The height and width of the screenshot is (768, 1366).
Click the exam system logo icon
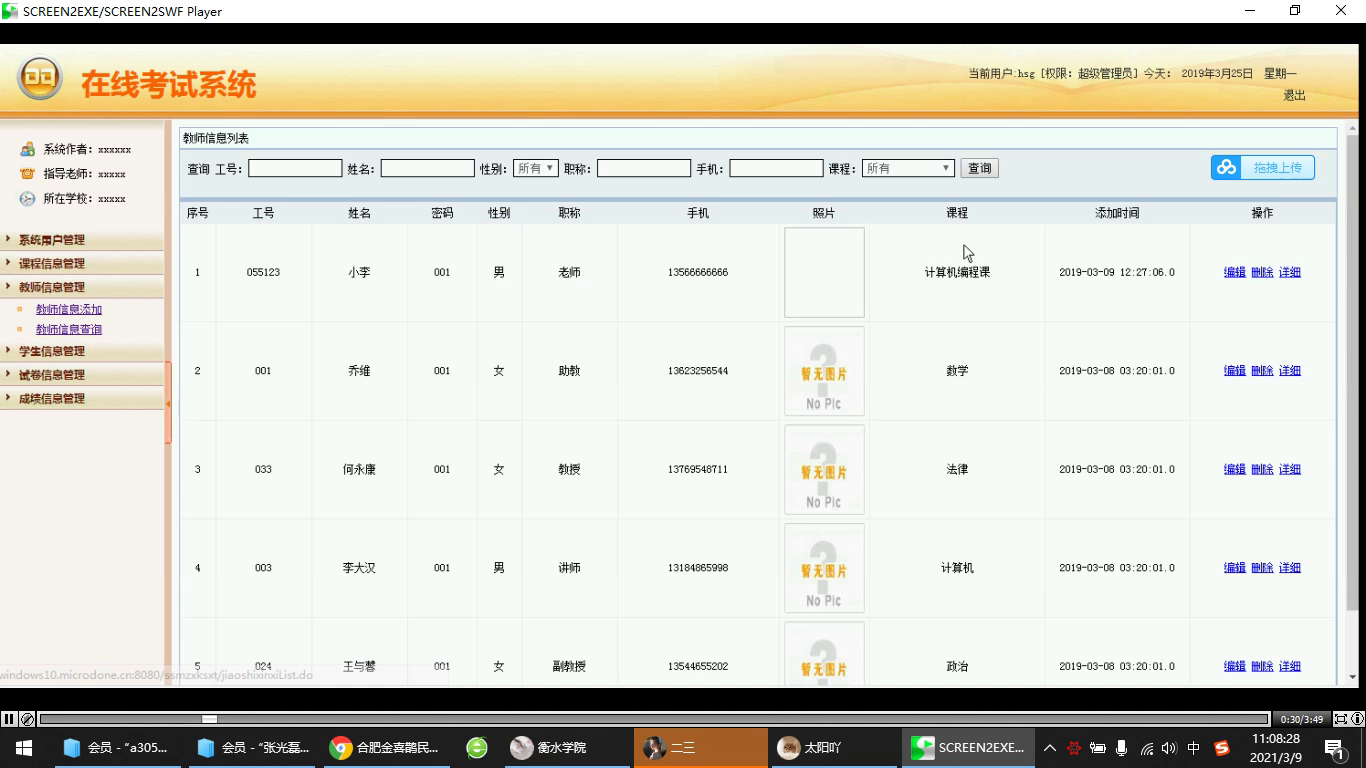pyautogui.click(x=41, y=78)
